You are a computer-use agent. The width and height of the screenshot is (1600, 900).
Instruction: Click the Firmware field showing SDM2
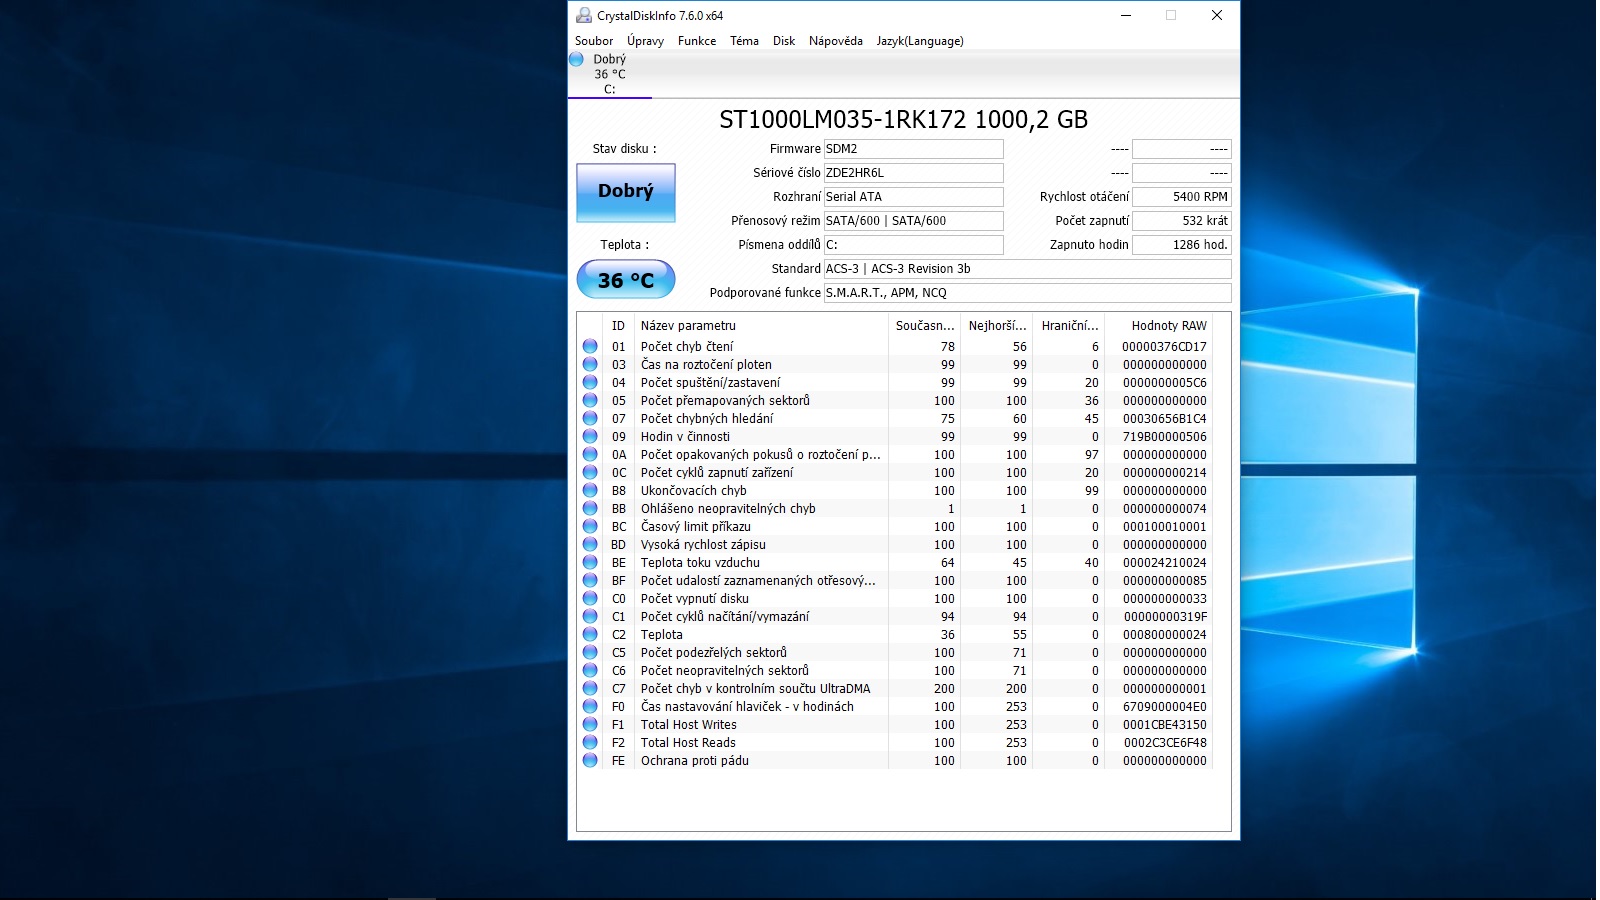[913, 149]
